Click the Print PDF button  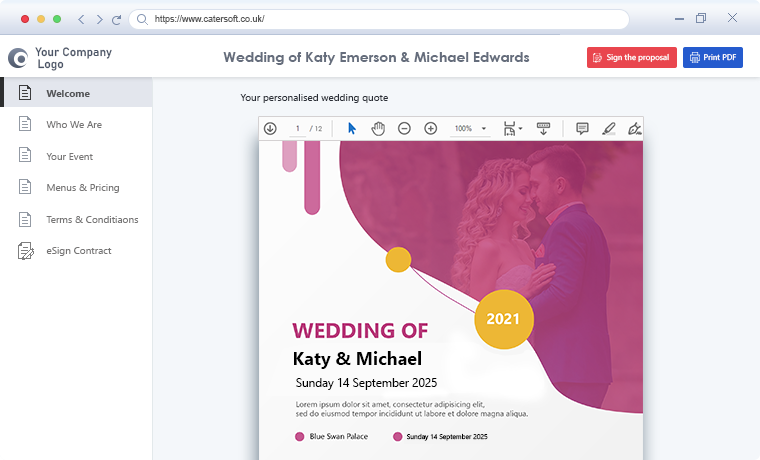712,58
